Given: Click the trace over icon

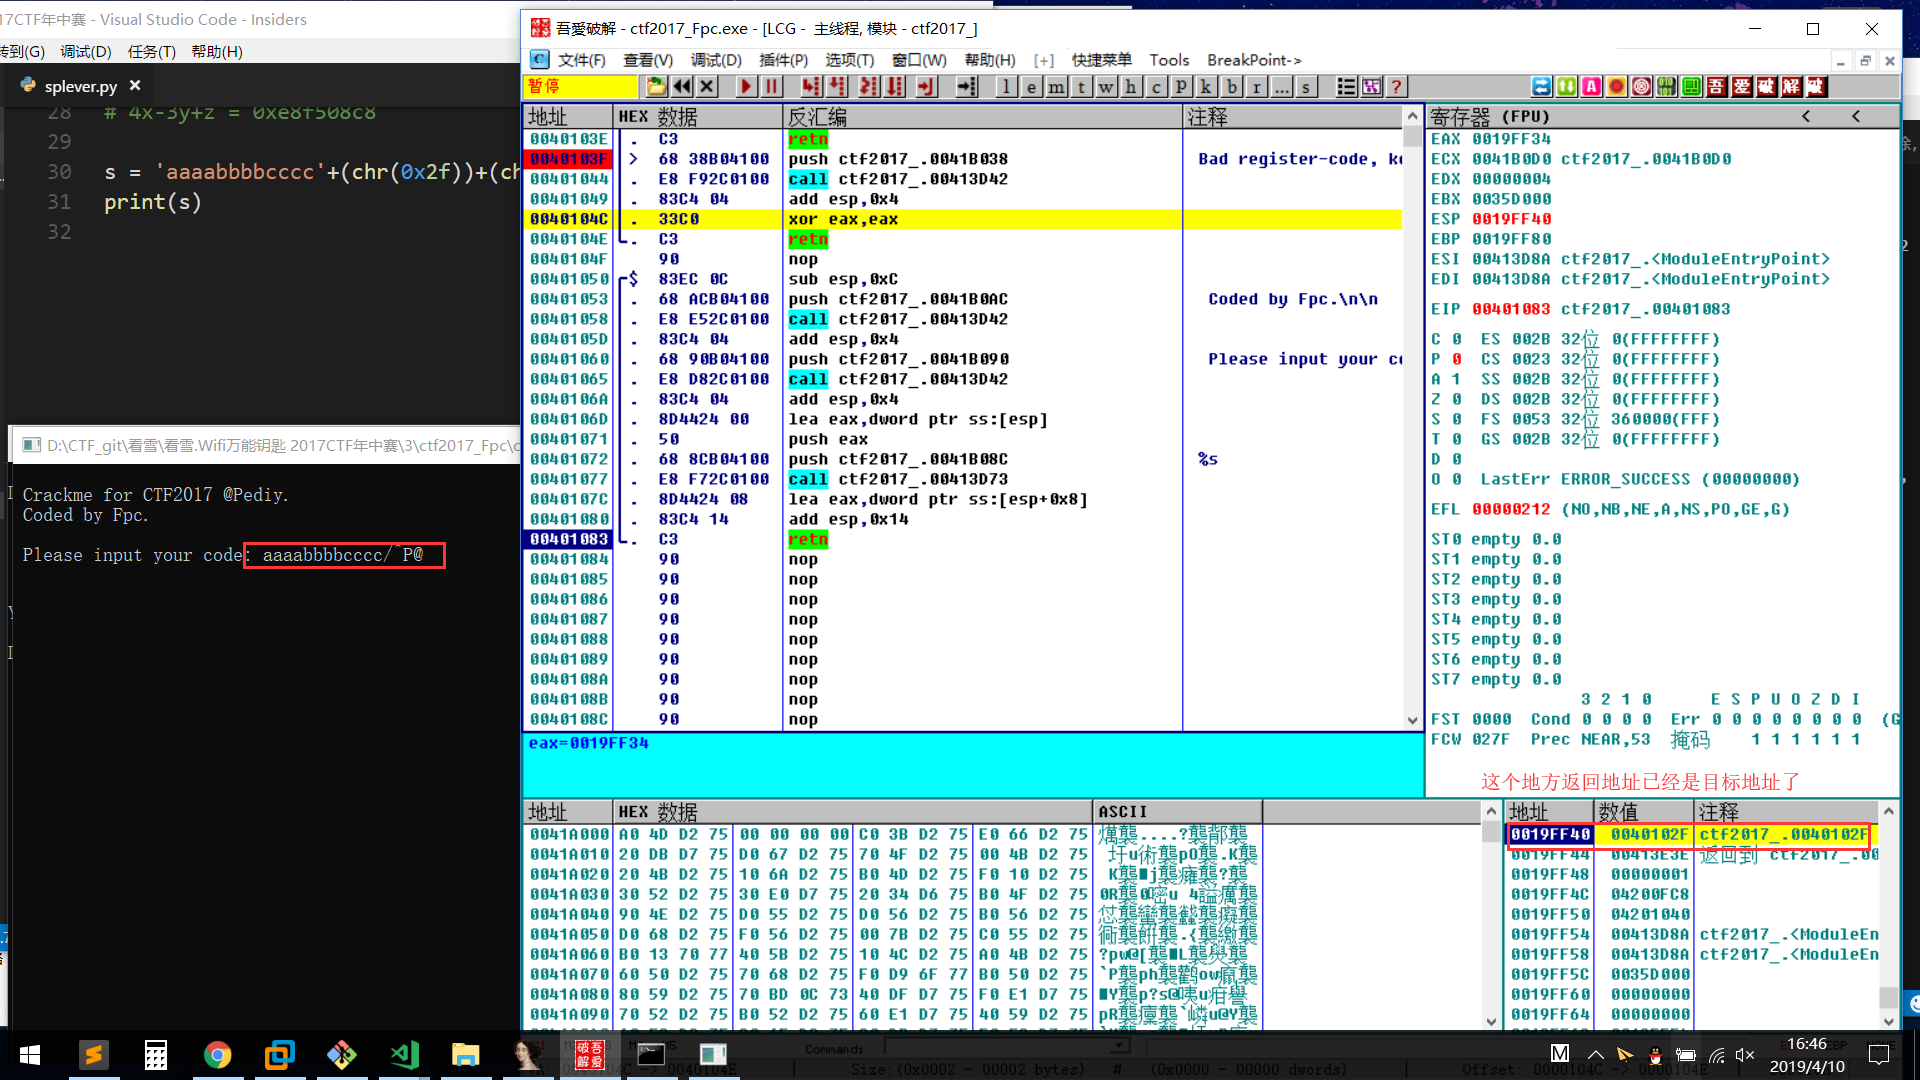Looking at the screenshot, I should coord(895,87).
